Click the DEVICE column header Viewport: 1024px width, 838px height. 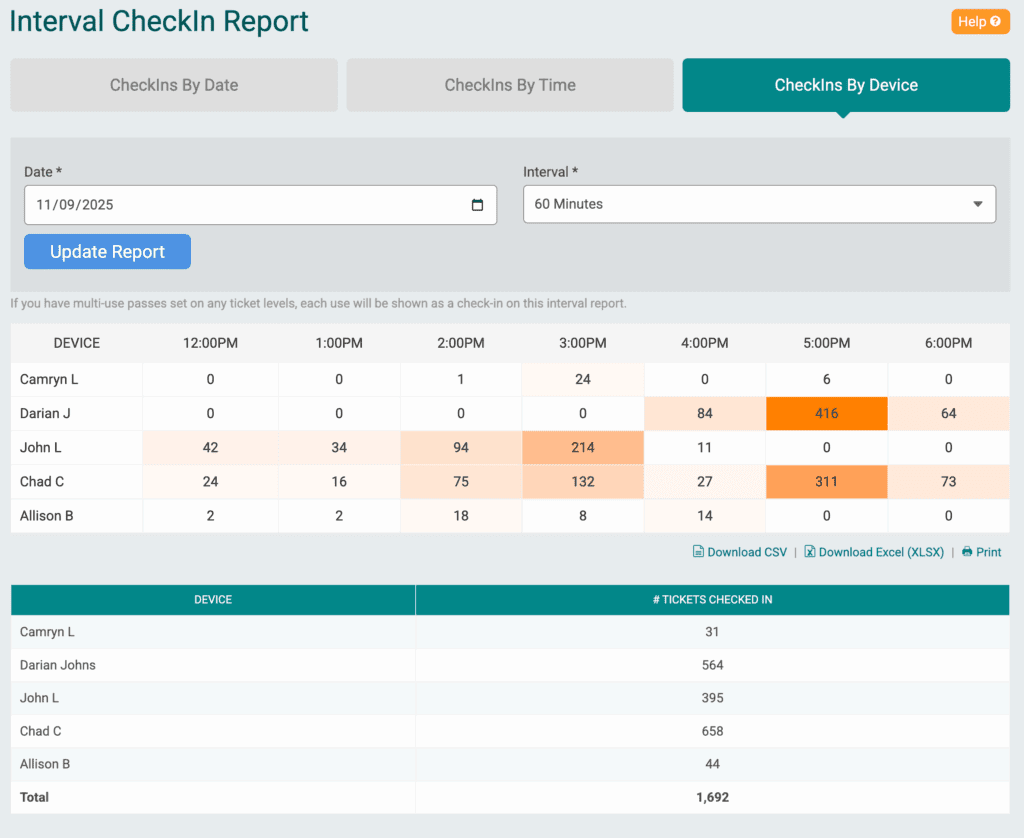[76, 342]
